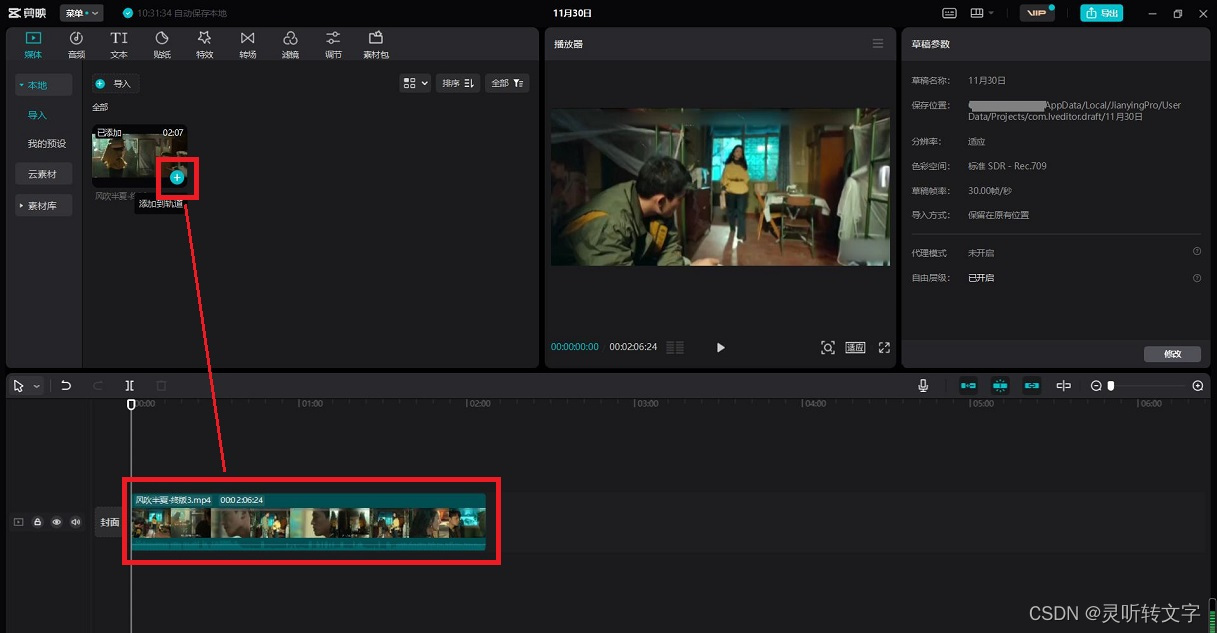Toggle preview axis on timeline
The width and height of the screenshot is (1217, 633).
point(1064,385)
